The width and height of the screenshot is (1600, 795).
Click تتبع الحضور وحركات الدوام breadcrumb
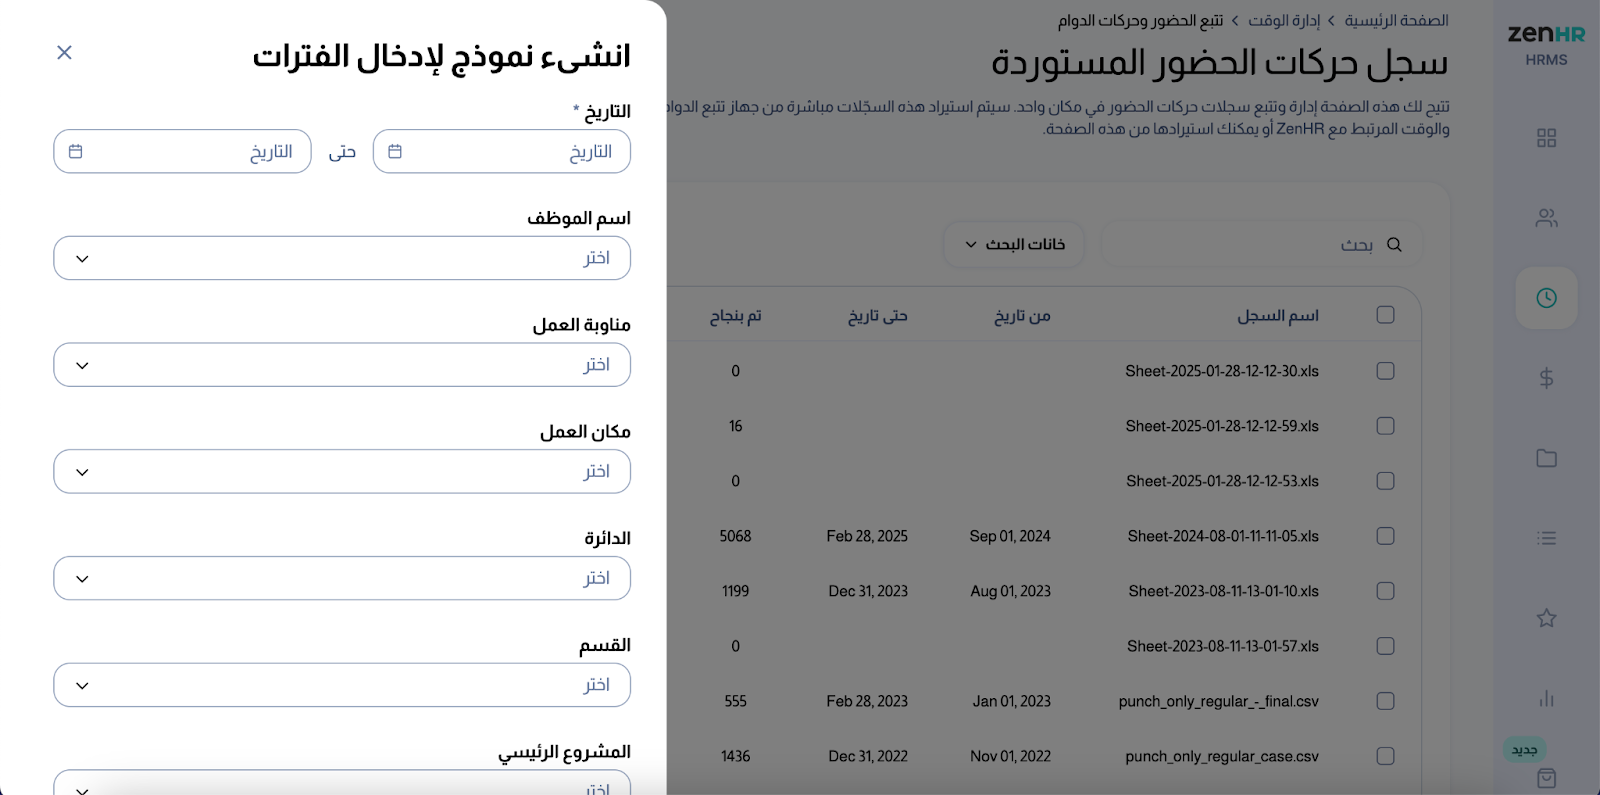click(x=1141, y=20)
